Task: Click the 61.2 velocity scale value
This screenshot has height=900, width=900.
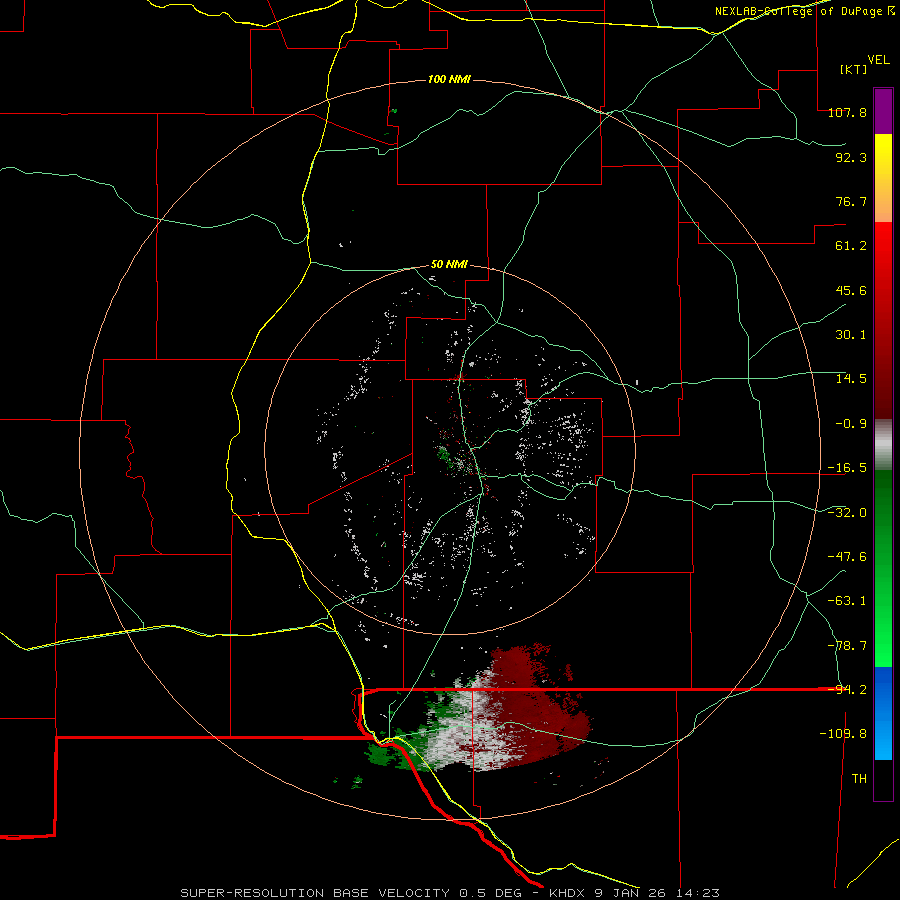Action: tap(851, 246)
